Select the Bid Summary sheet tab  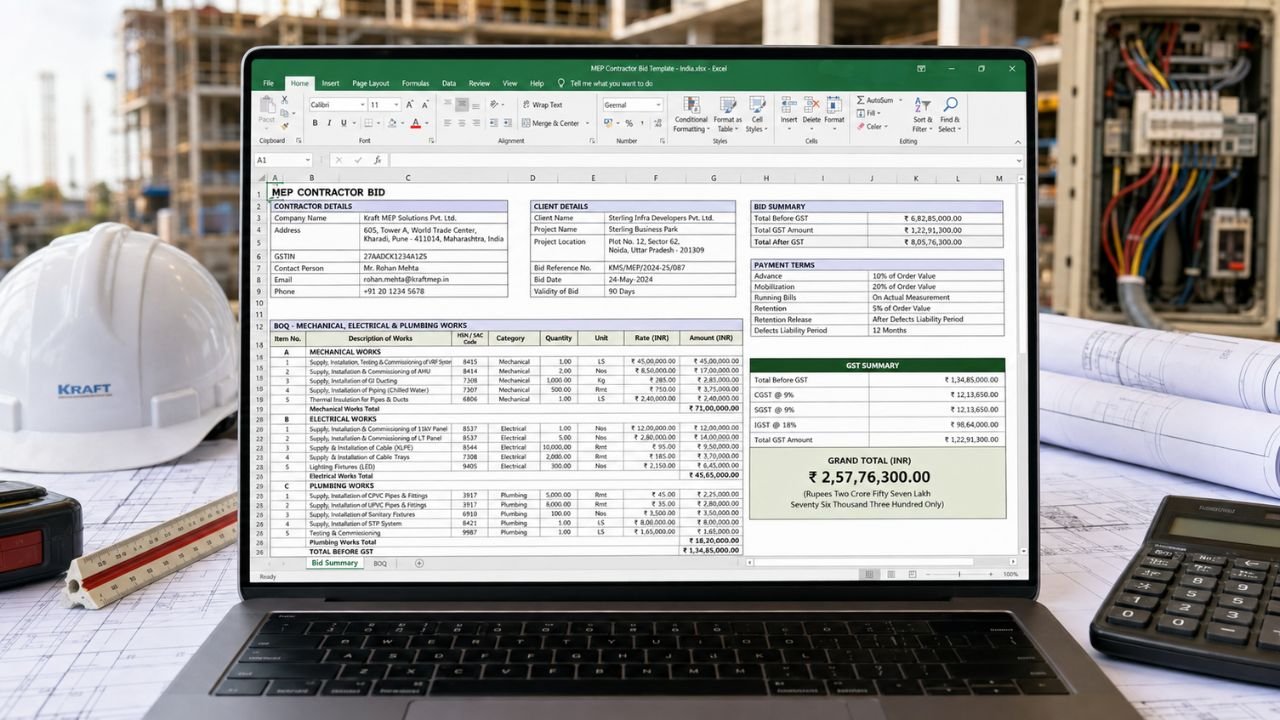[x=334, y=563]
